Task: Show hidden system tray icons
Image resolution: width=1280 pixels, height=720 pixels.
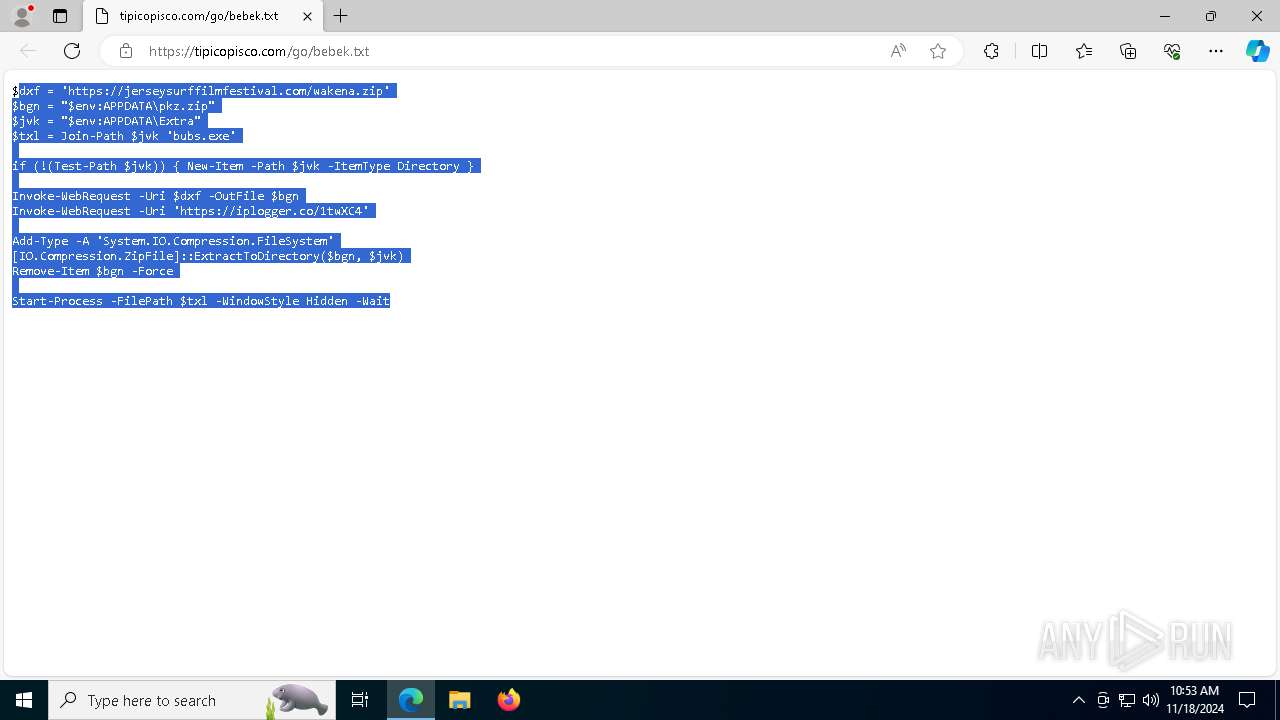Action: point(1078,700)
